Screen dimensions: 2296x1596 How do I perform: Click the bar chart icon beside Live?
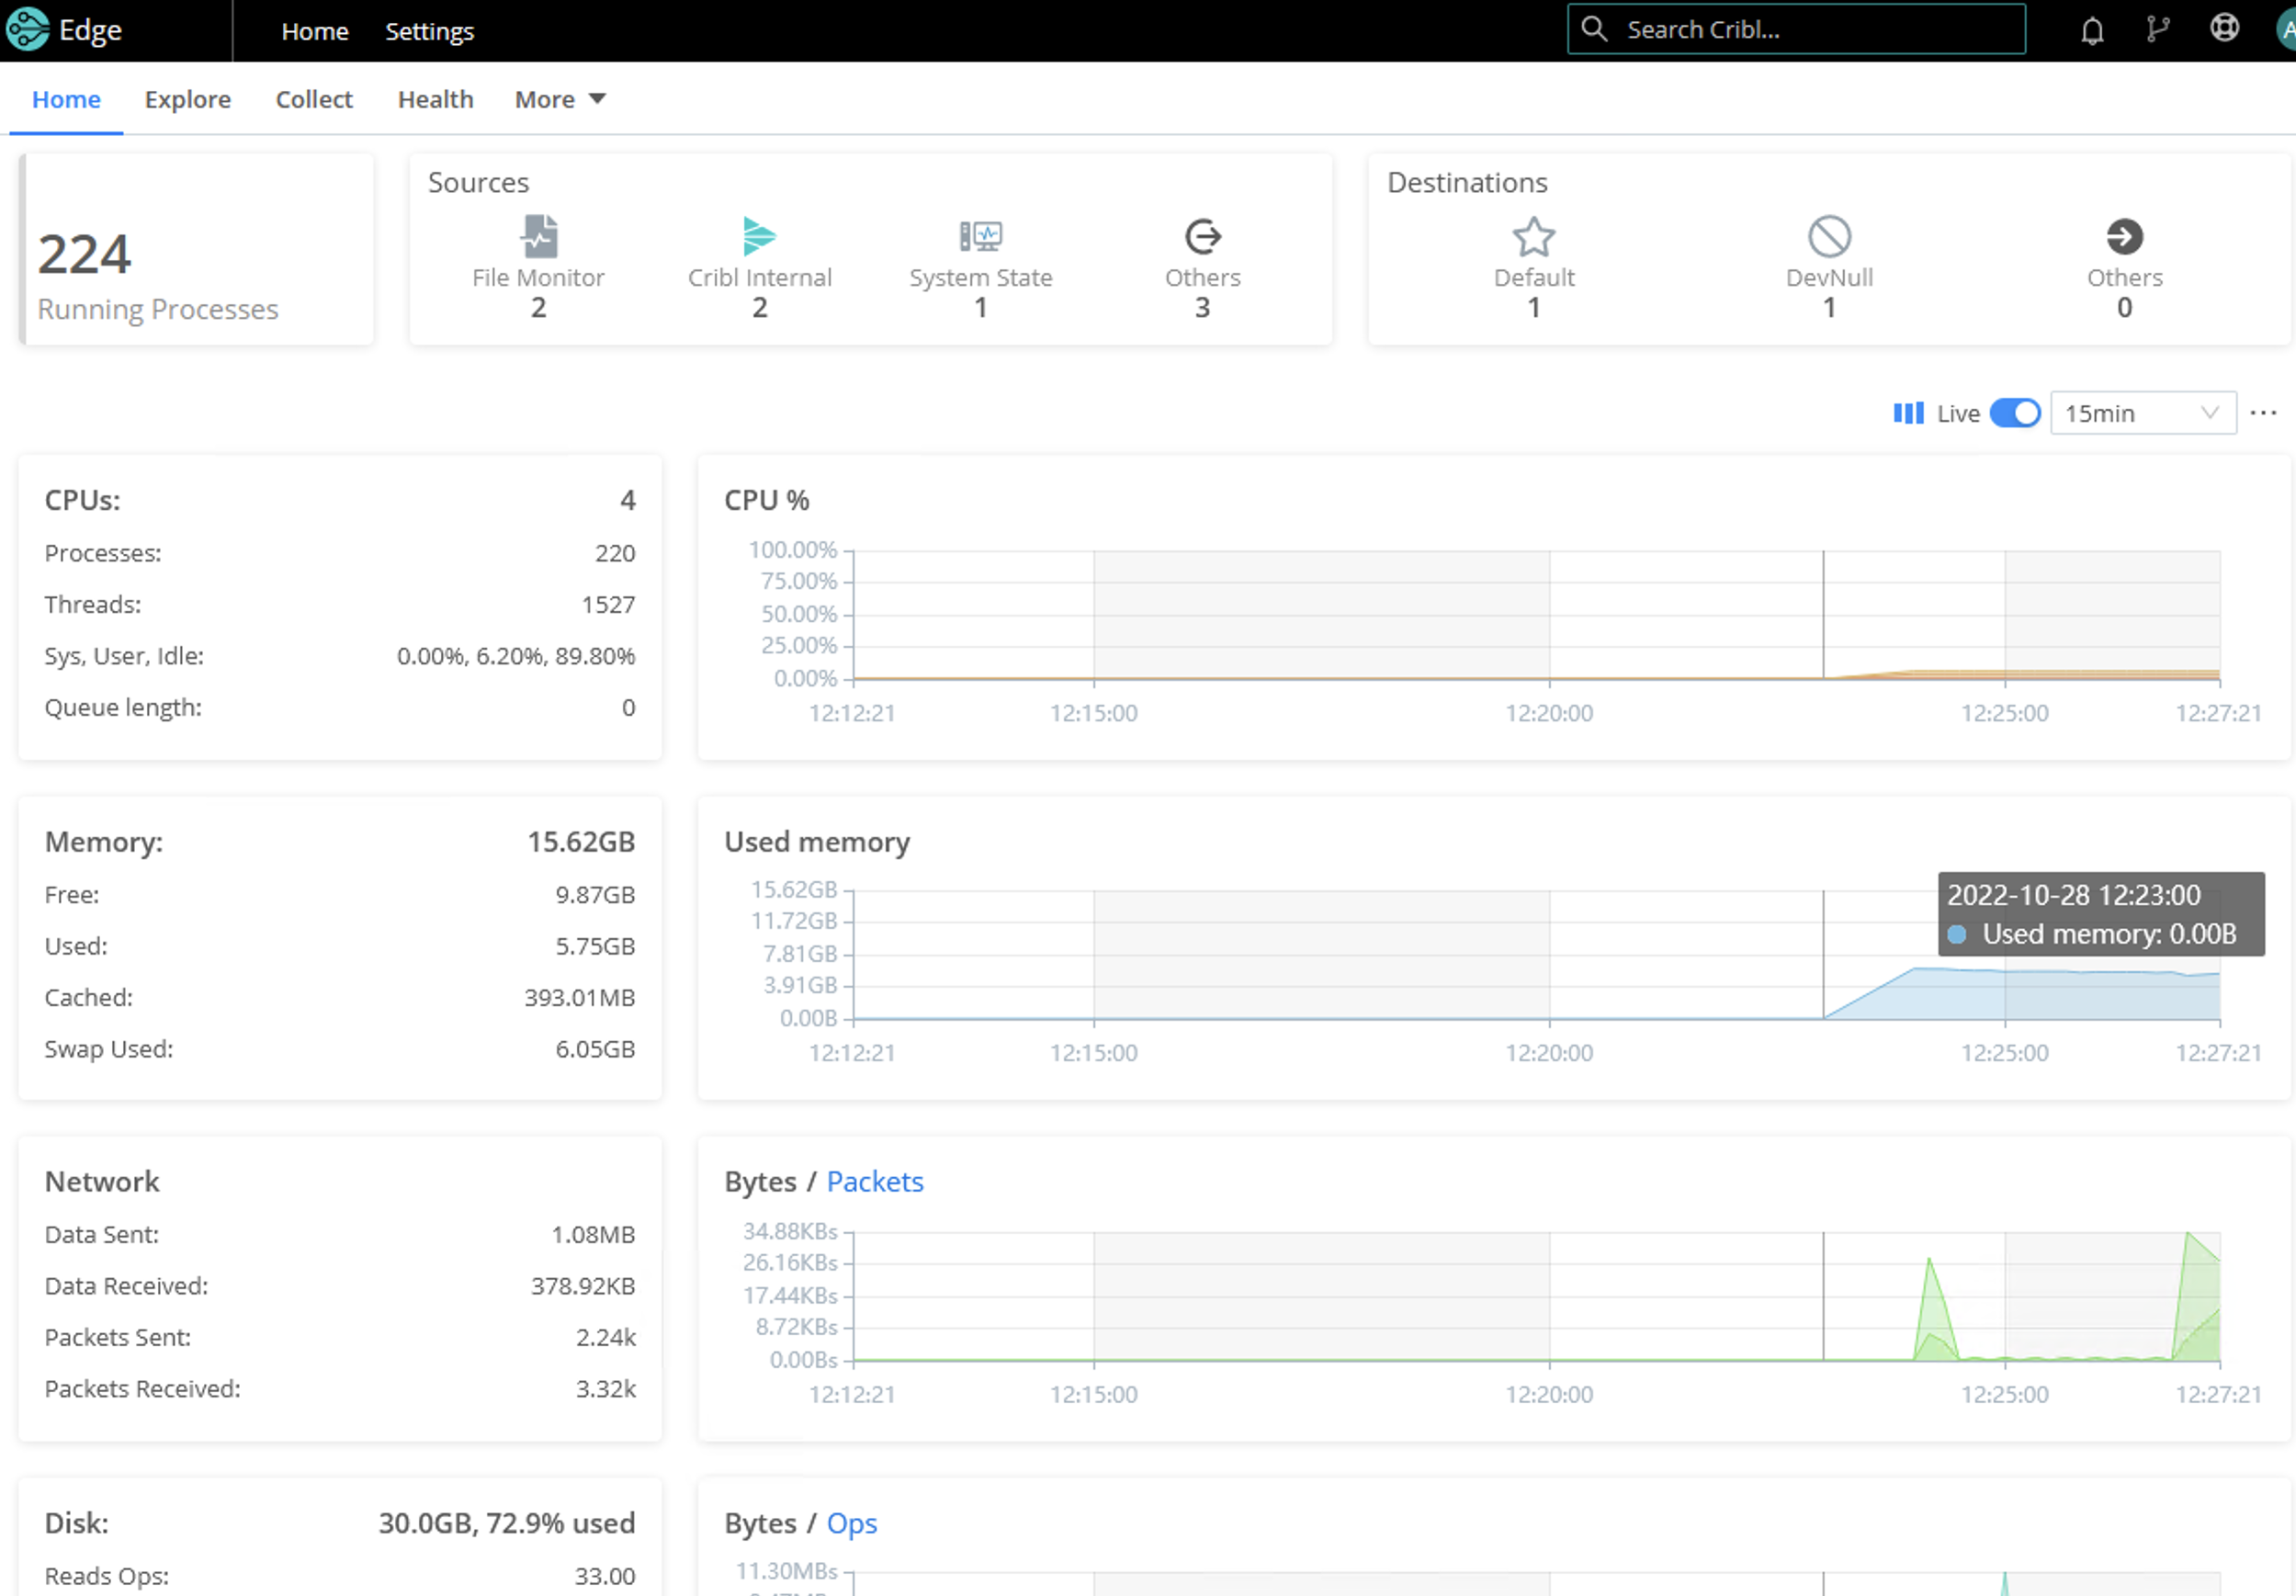pyautogui.click(x=1908, y=413)
